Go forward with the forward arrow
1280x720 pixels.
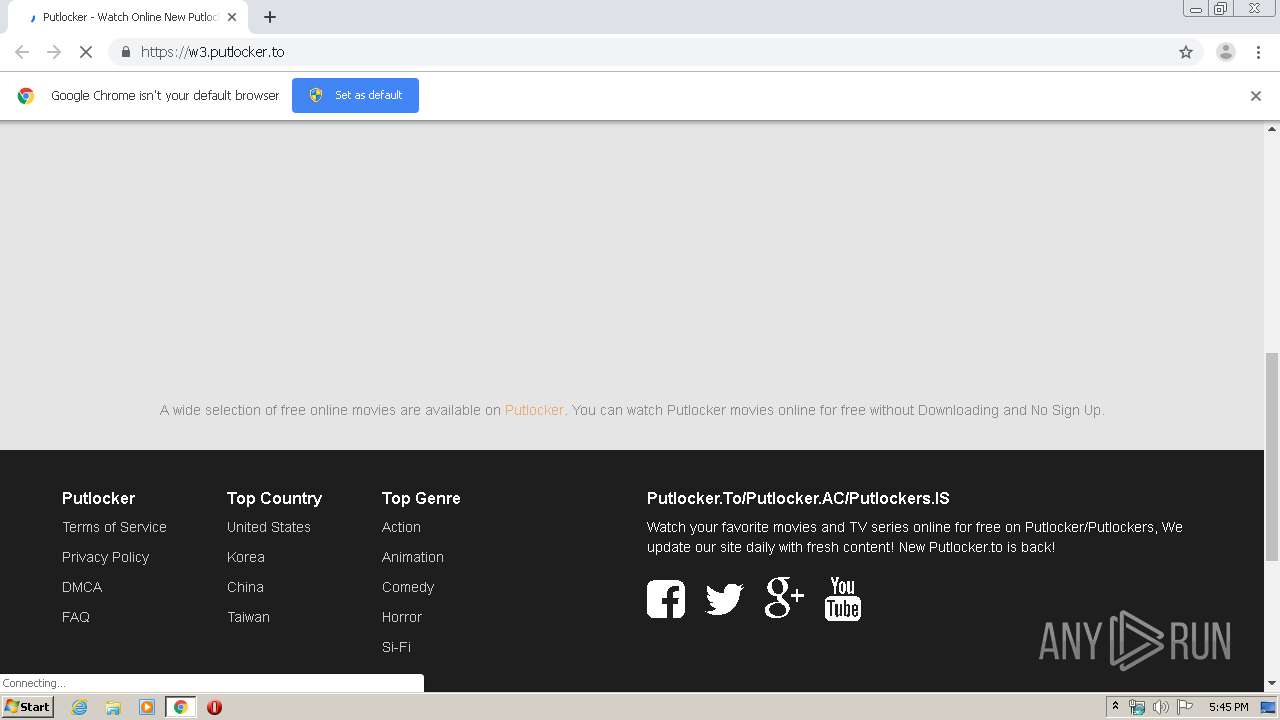54,52
